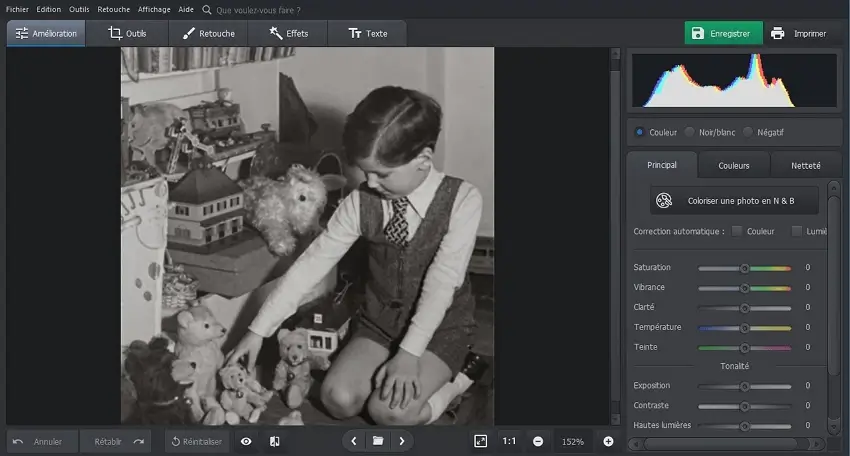Open the Outils menu in menu bar
The height and width of the screenshot is (456, 850).
(x=79, y=9)
